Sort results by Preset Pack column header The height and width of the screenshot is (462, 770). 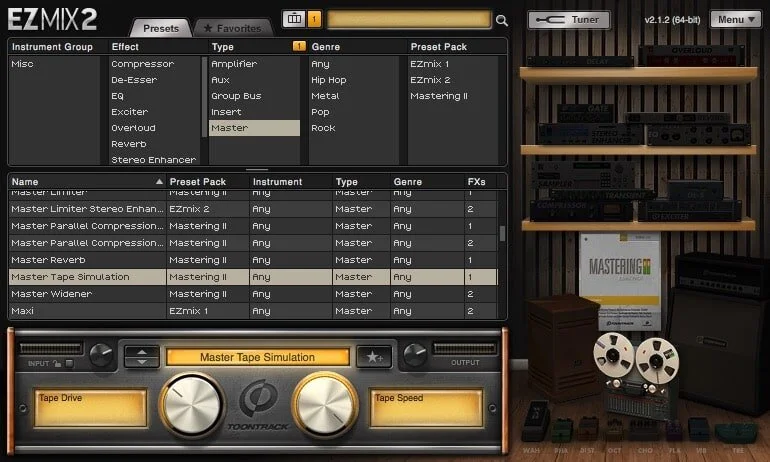pyautogui.click(x=208, y=182)
